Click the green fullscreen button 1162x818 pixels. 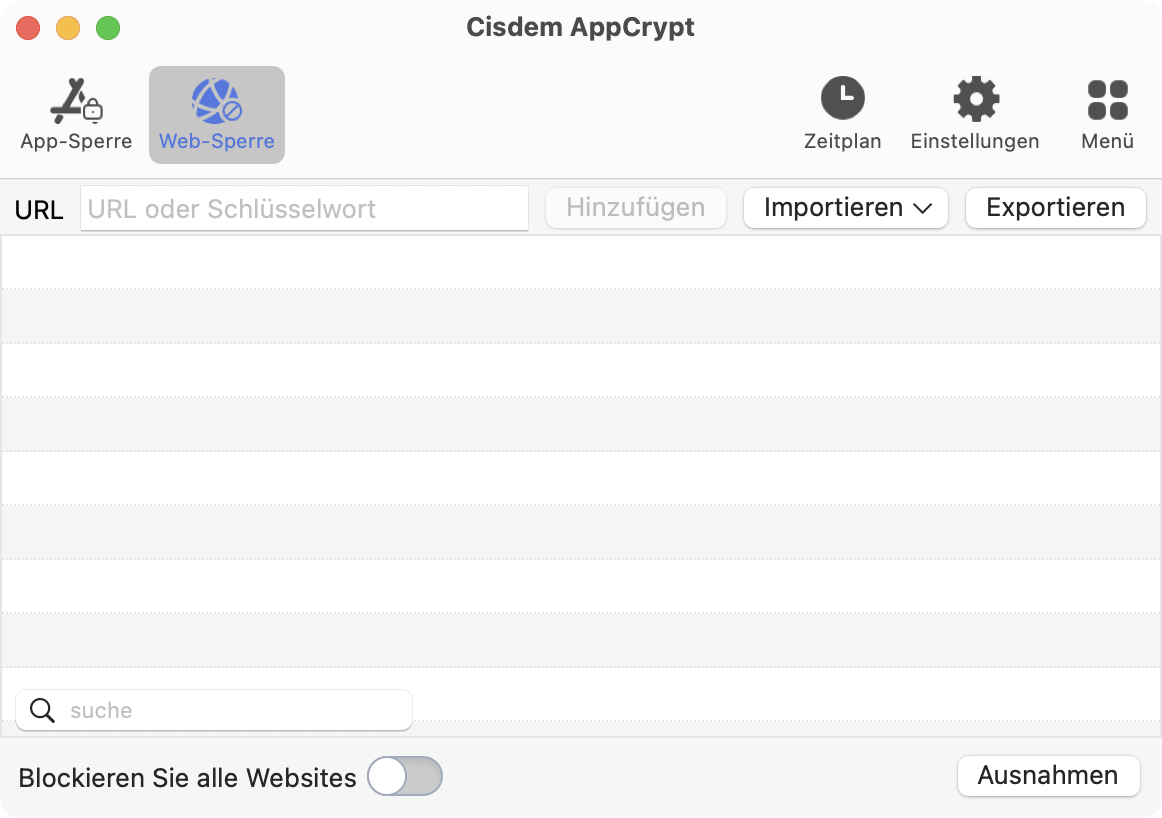[x=108, y=28]
